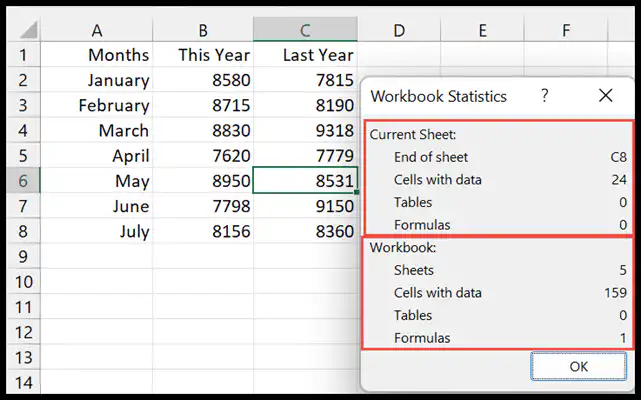Viewport: 641px width, 400px height.
Task: Click cell with value 8360
Action: (x=305, y=231)
